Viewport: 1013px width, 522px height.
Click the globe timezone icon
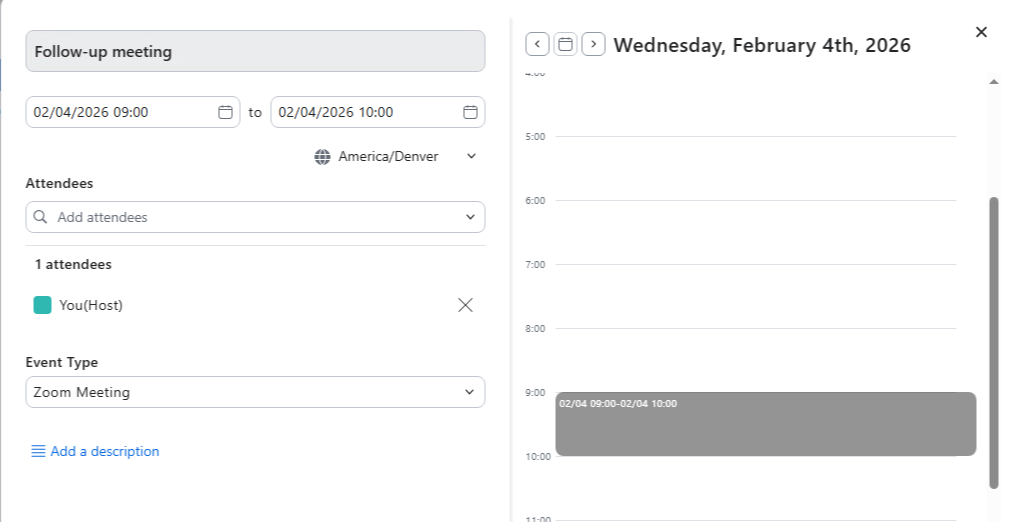coord(322,157)
